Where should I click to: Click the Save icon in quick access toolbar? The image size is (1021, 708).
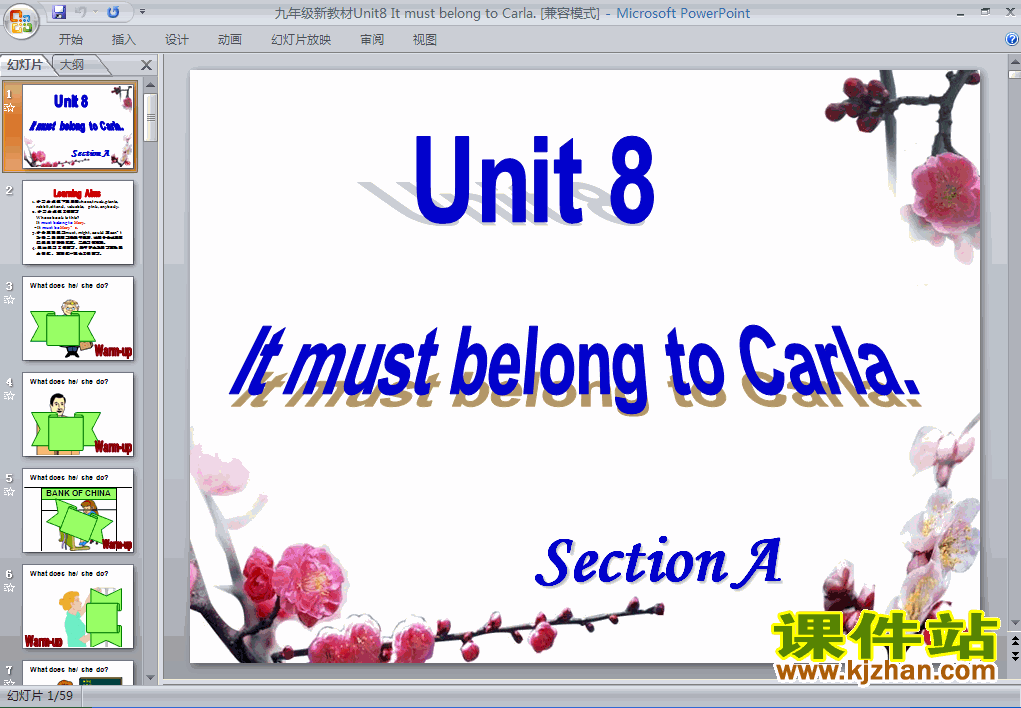[59, 12]
